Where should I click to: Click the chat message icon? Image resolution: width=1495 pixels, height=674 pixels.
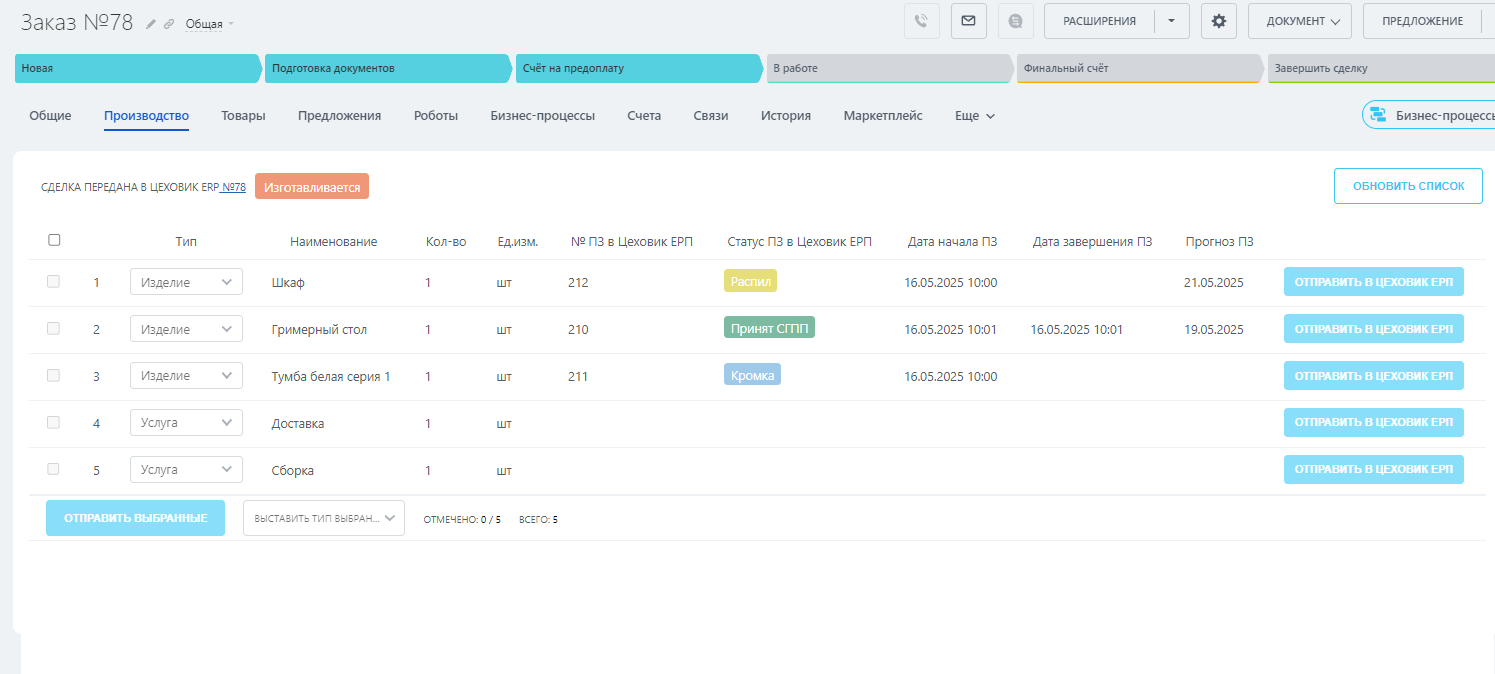(x=1015, y=21)
